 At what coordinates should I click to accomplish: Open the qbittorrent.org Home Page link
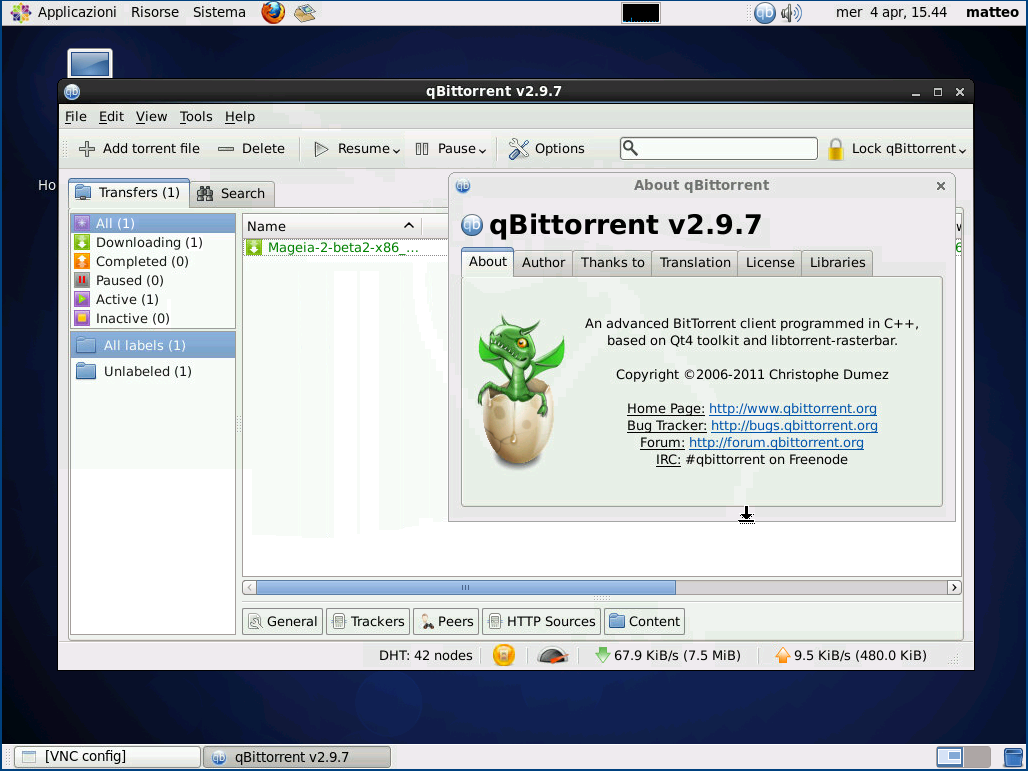coord(792,409)
